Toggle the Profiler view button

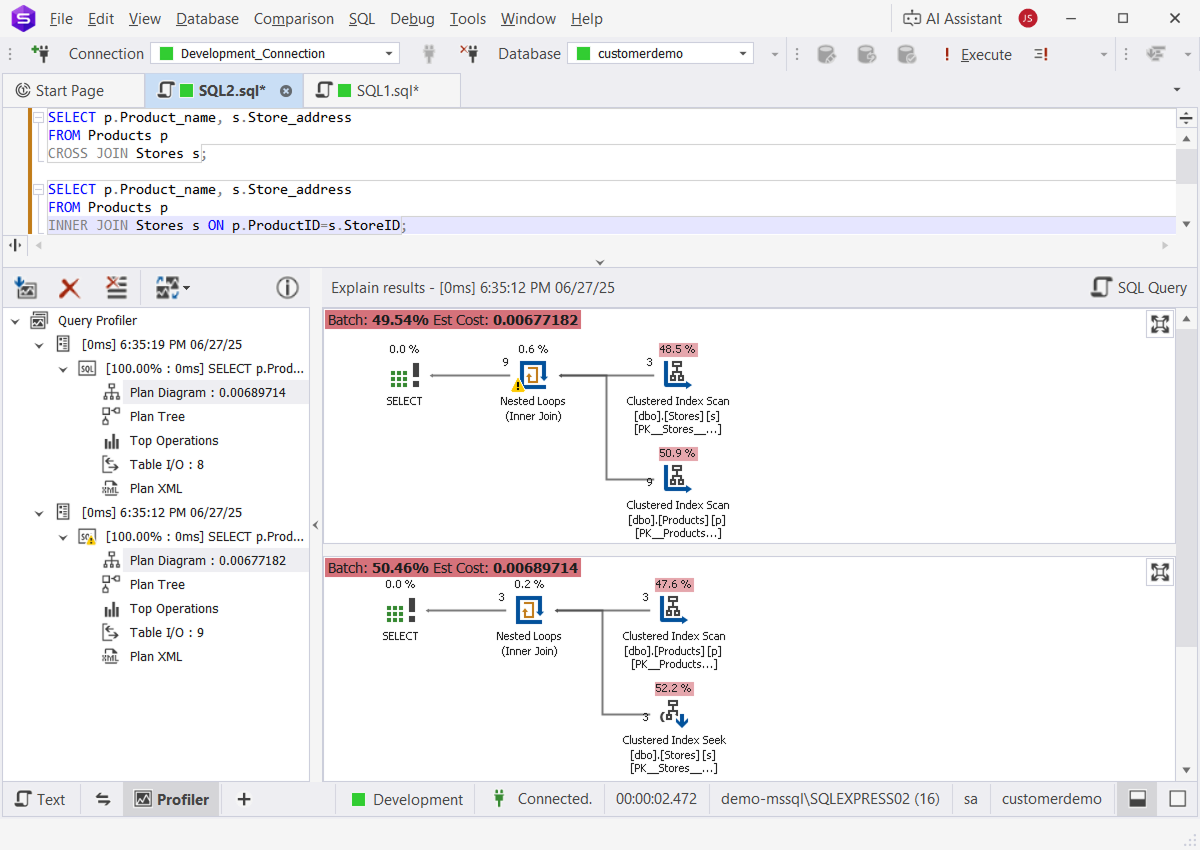tap(172, 799)
